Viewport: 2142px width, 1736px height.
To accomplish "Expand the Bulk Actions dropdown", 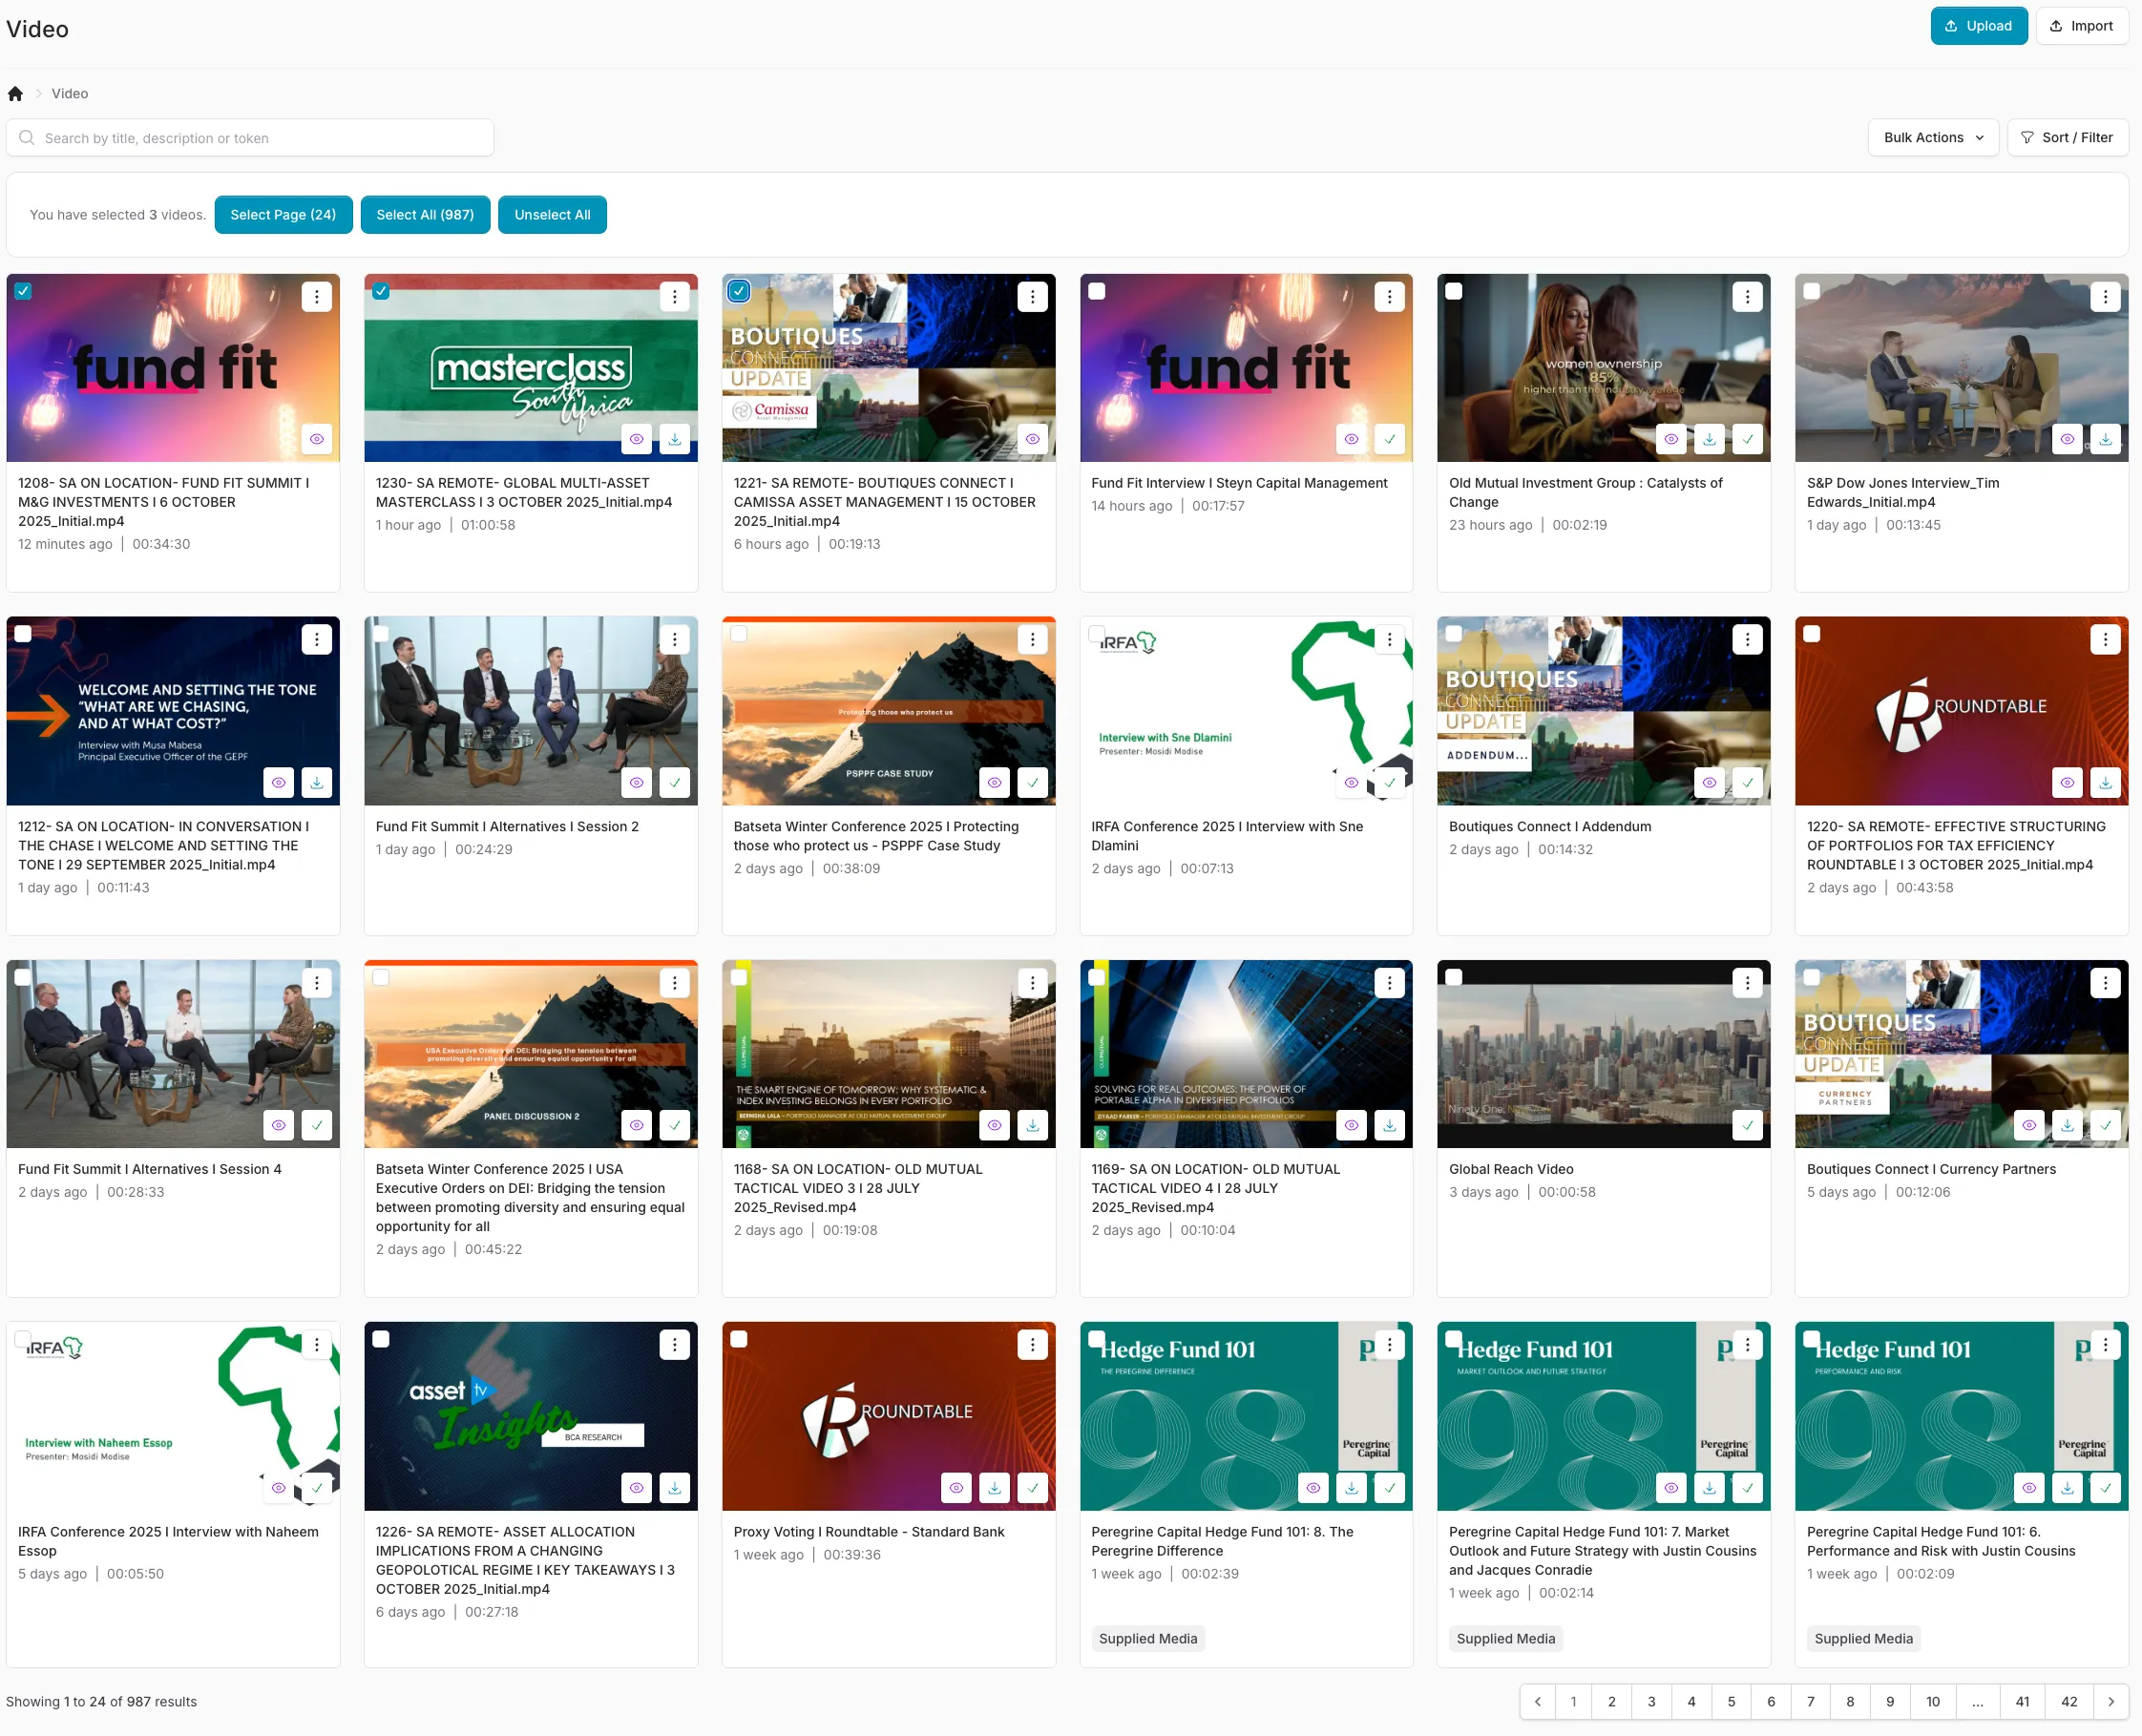I will [x=1932, y=138].
